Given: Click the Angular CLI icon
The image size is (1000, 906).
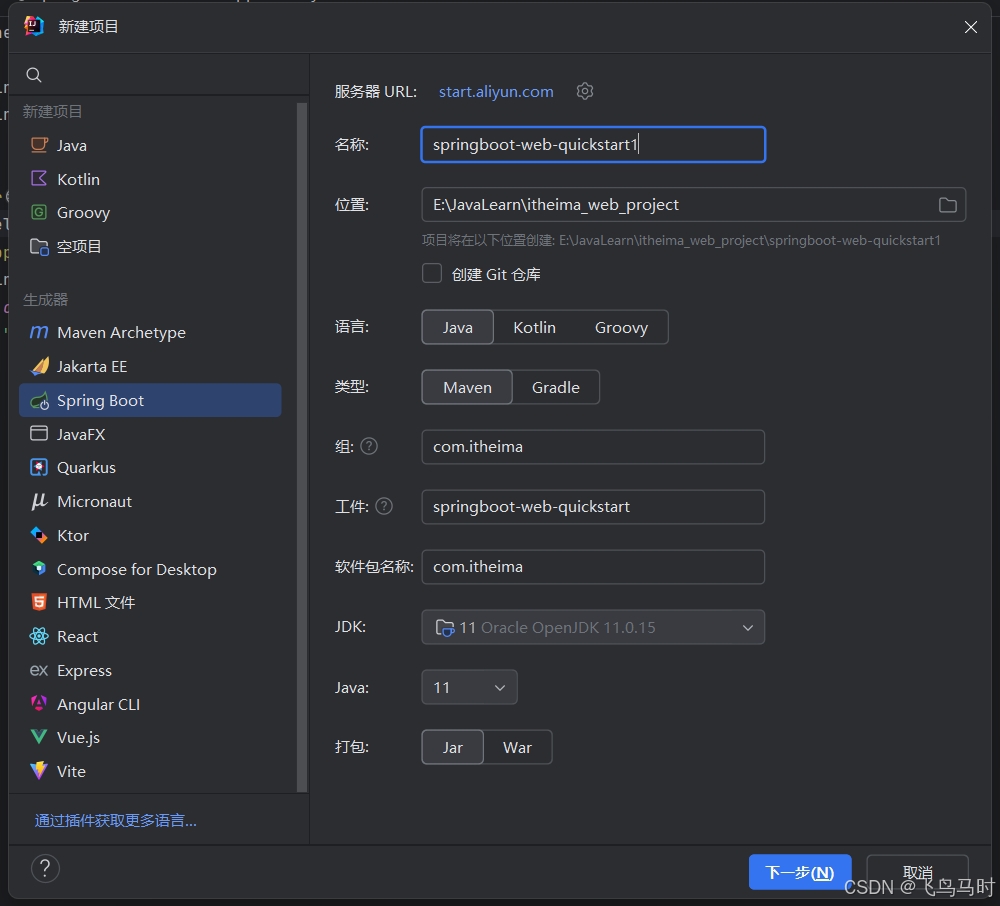Looking at the screenshot, I should (x=39, y=703).
